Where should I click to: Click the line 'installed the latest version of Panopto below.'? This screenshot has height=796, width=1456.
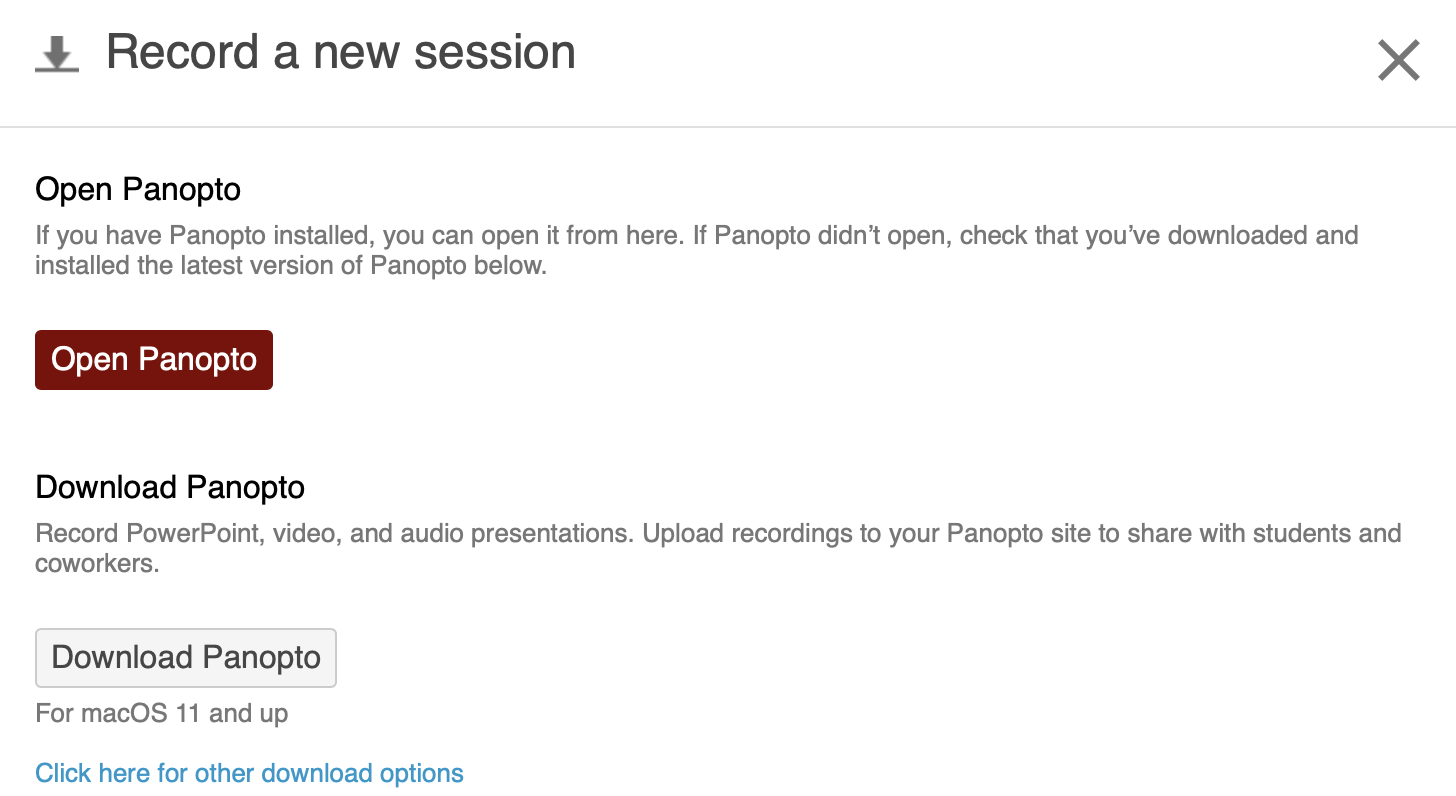(291, 266)
